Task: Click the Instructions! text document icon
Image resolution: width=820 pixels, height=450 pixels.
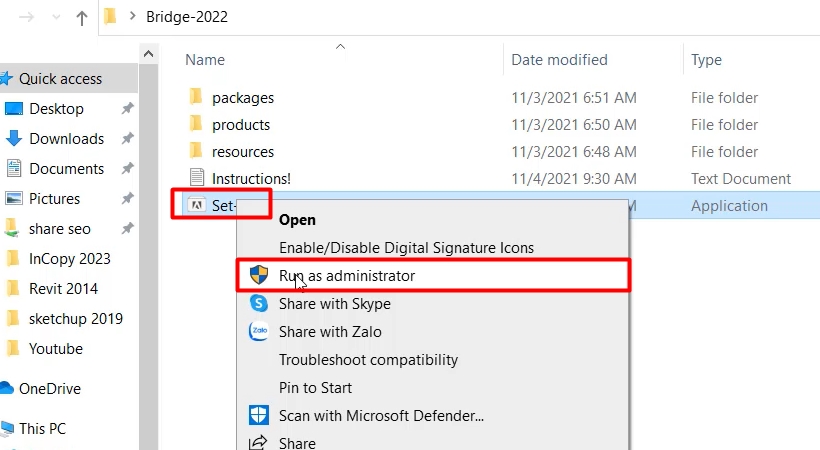Action: pos(196,179)
